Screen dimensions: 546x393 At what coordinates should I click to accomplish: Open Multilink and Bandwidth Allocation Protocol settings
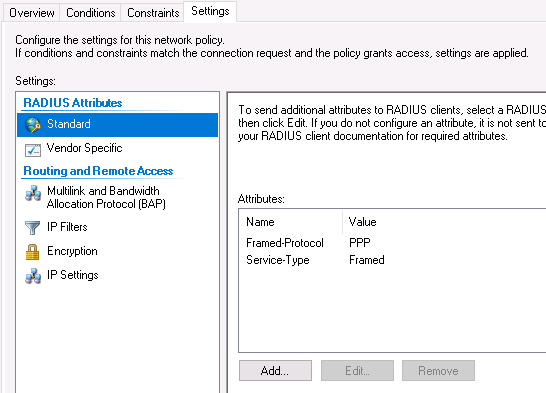pos(118,197)
